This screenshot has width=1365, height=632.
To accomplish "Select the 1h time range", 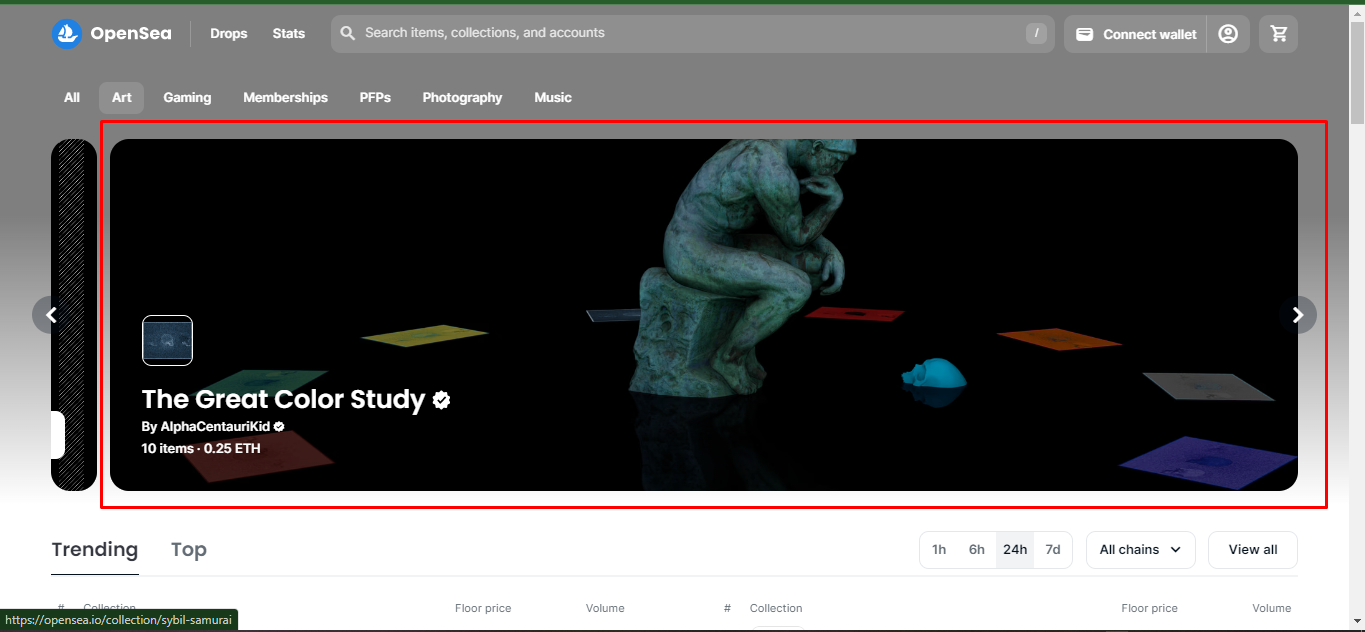I will click(x=939, y=550).
